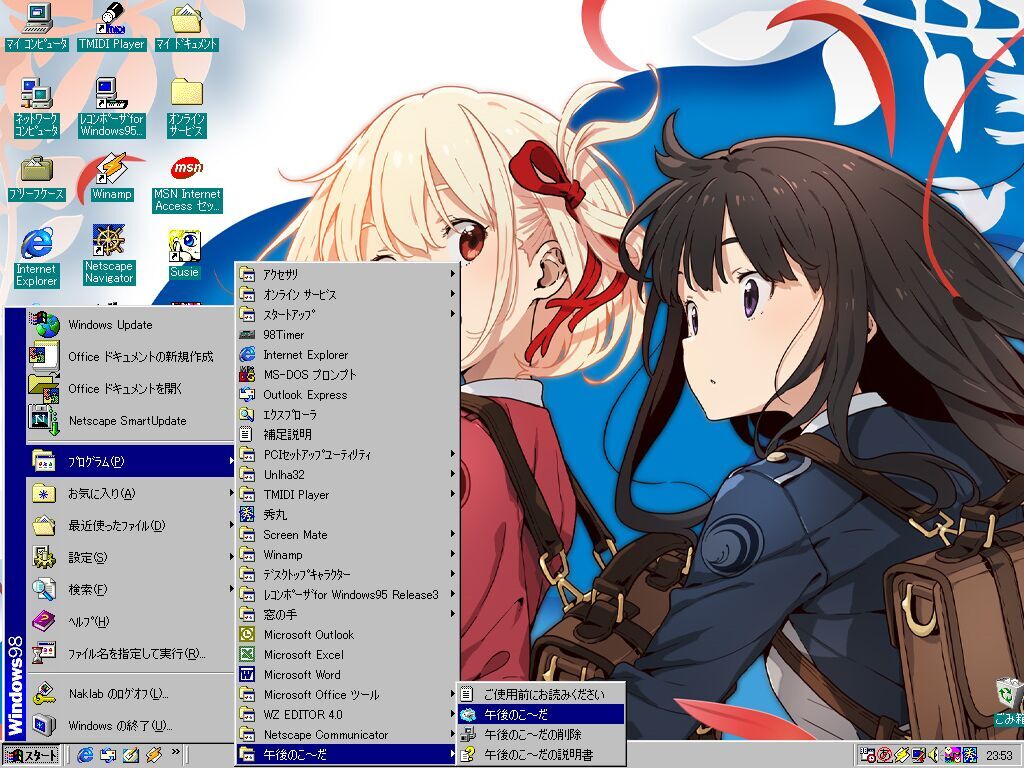Launch Microsoft Excel from Programs menu
Image resolution: width=1024 pixels, height=768 pixels.
pos(347,654)
